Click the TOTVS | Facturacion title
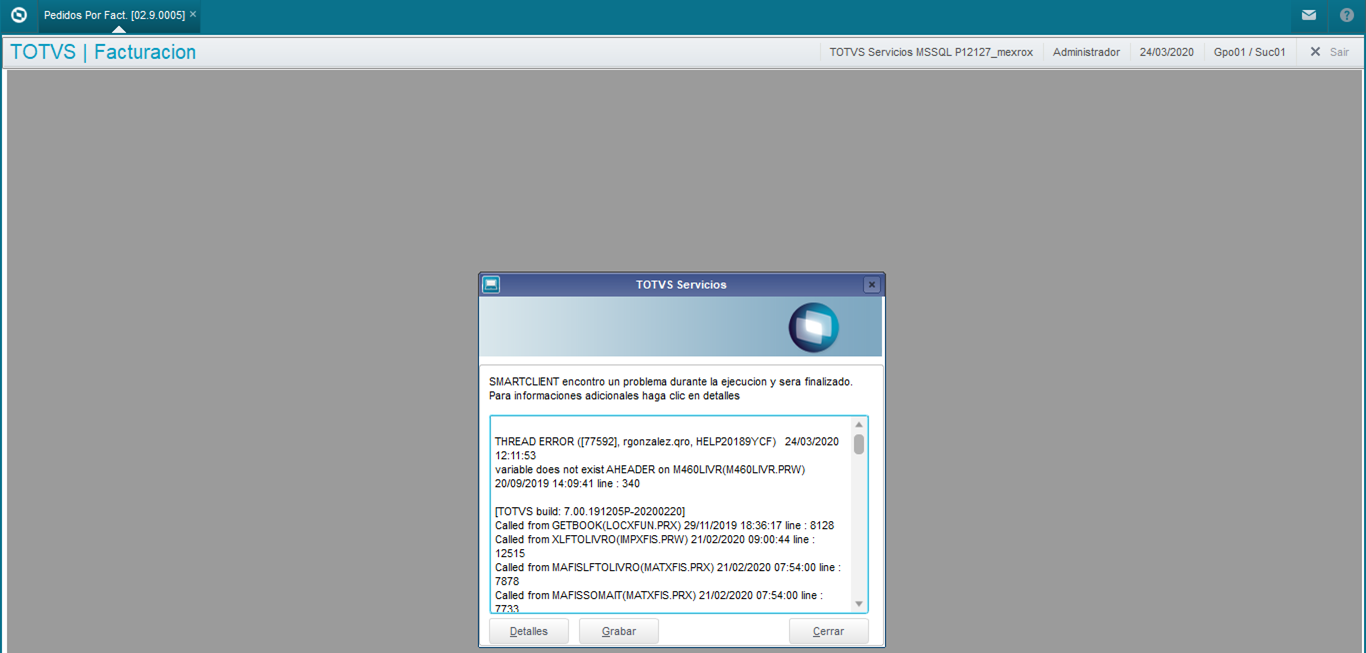This screenshot has height=653, width=1366. [x=103, y=52]
